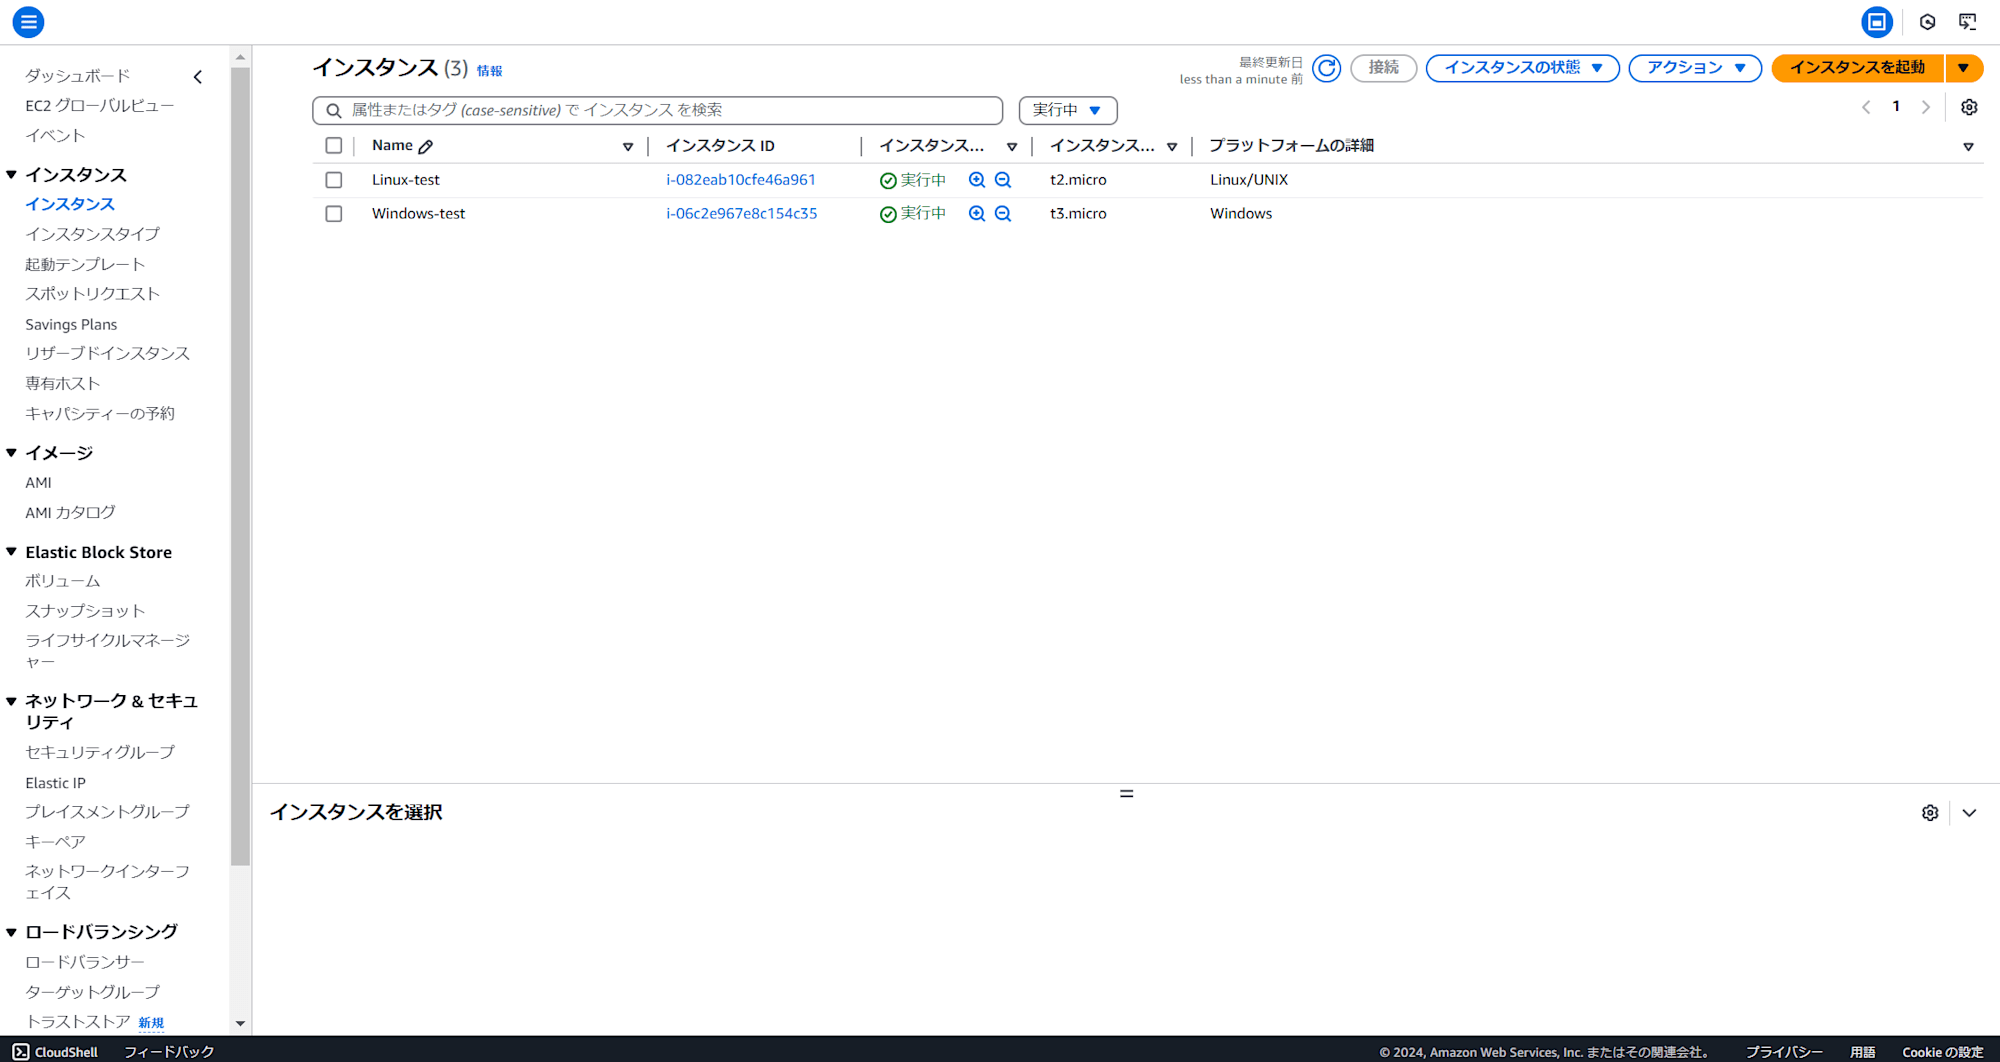
Task: Collapse the インスタンス sidebar section
Action: click(x=12, y=175)
